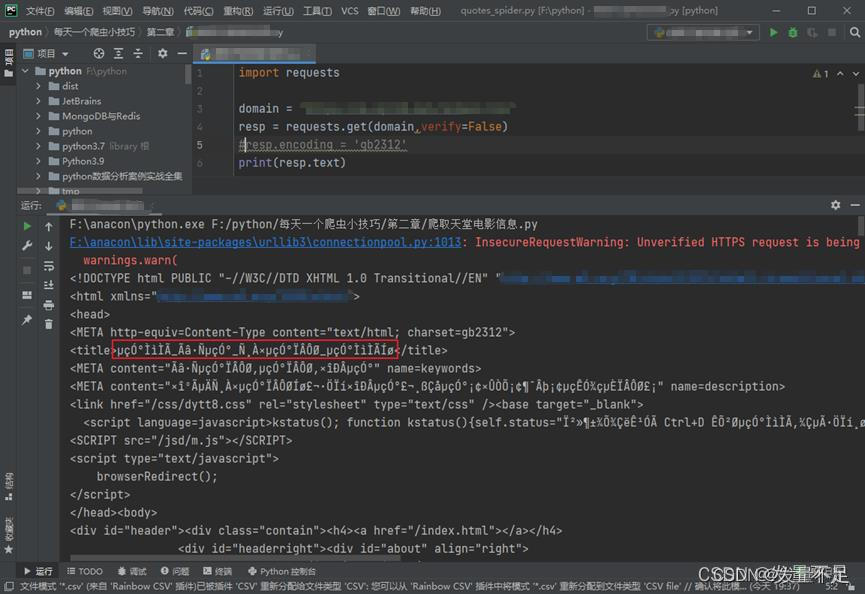The width and height of the screenshot is (865, 594).
Task: Open the 终端 bottom tool tab
Action: 217,571
